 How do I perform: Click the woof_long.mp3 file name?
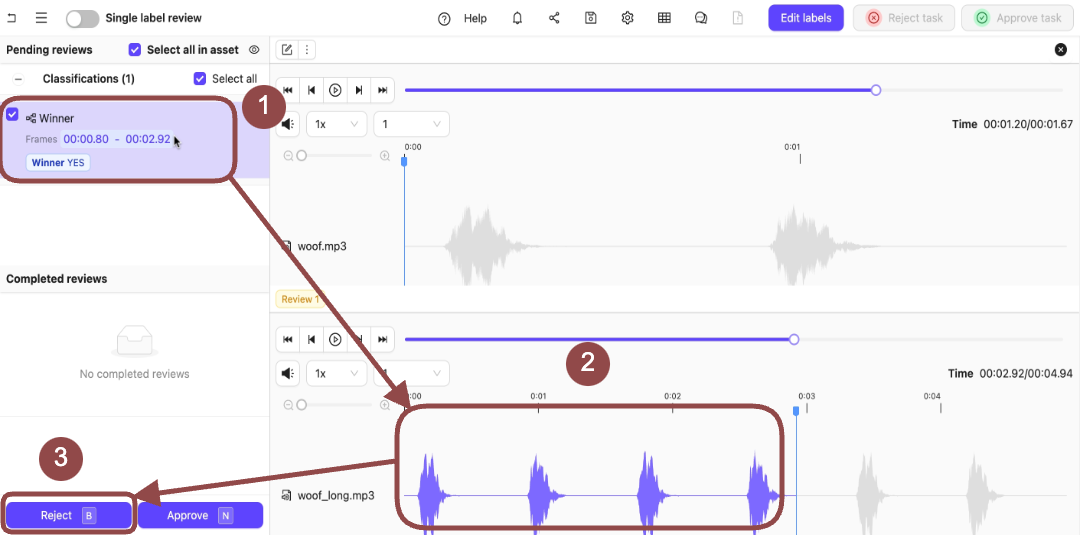pos(336,495)
